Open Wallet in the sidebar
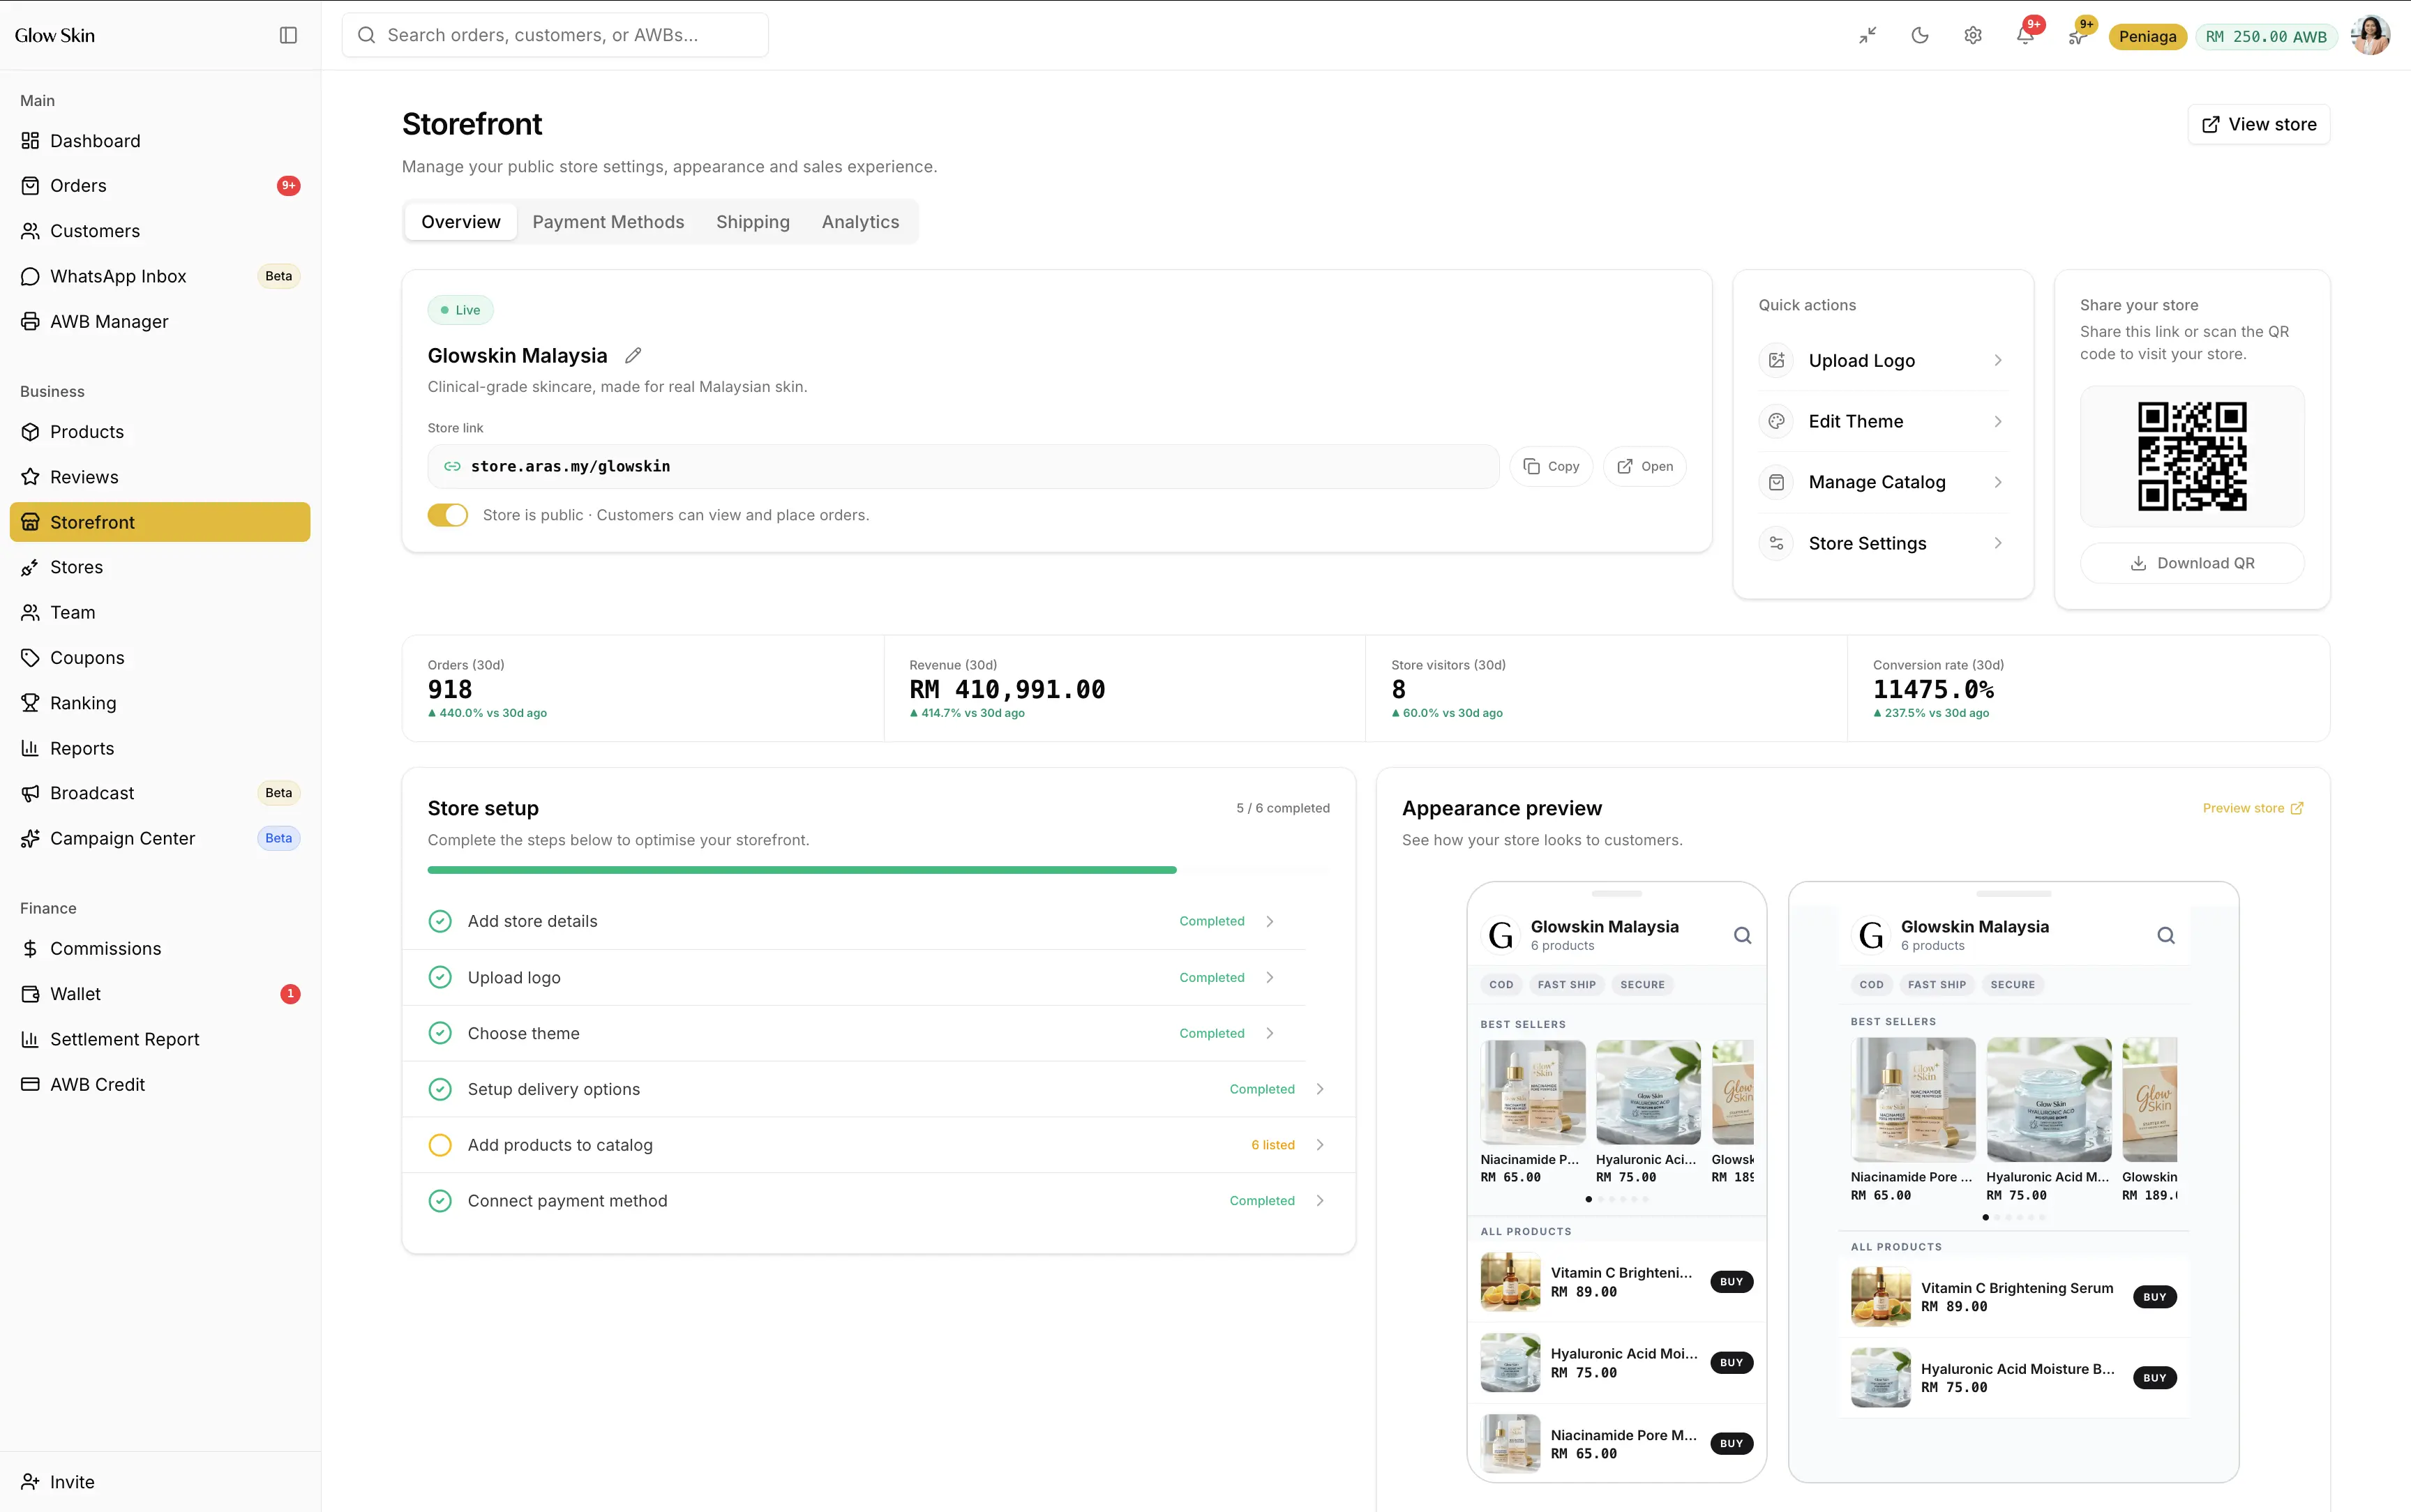 [160, 994]
